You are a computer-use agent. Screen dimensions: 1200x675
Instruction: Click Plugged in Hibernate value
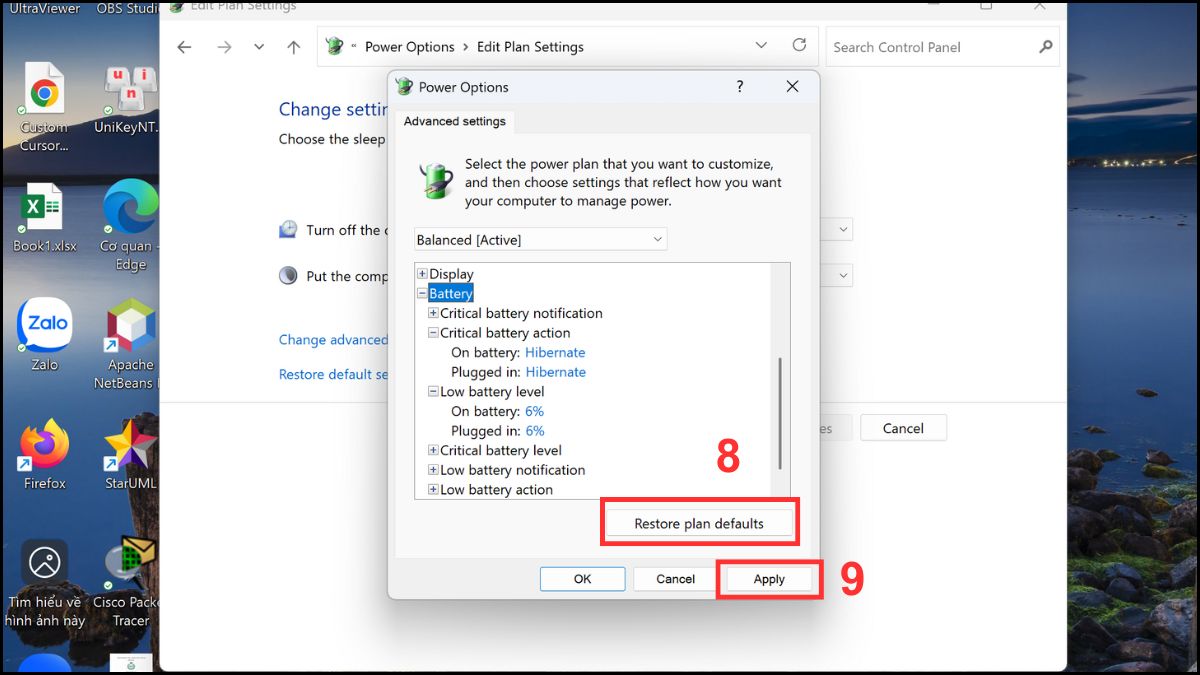556,372
